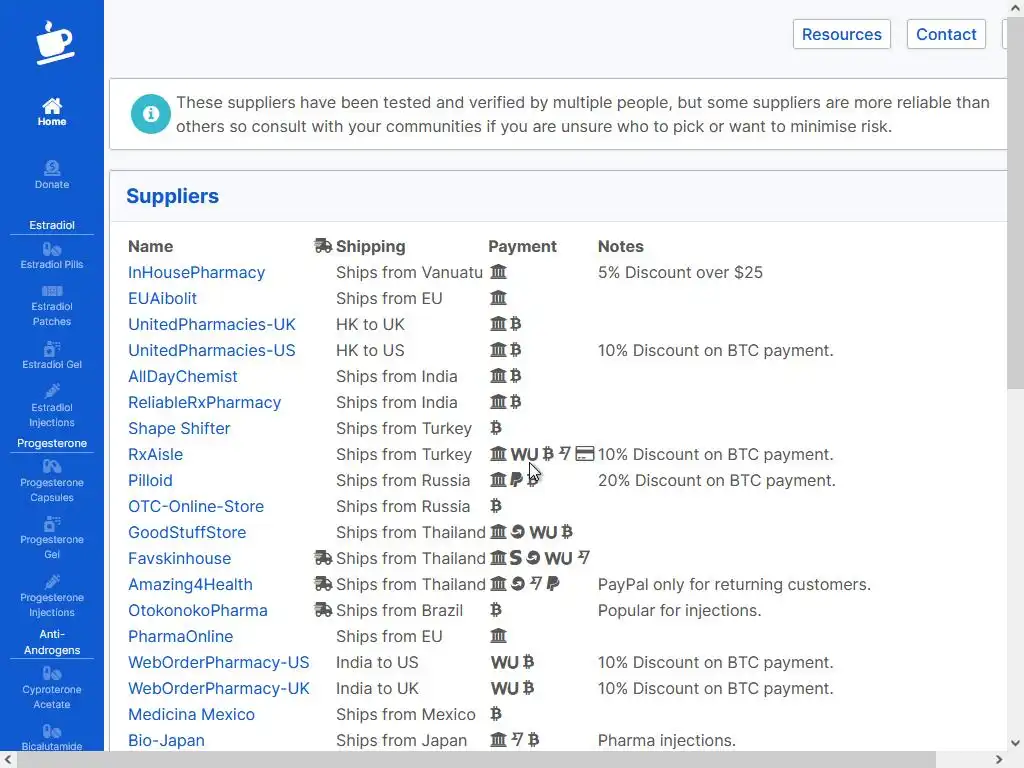The height and width of the screenshot is (768, 1024).
Task: Open Estradiol Gel in sidebar
Action: (52, 356)
